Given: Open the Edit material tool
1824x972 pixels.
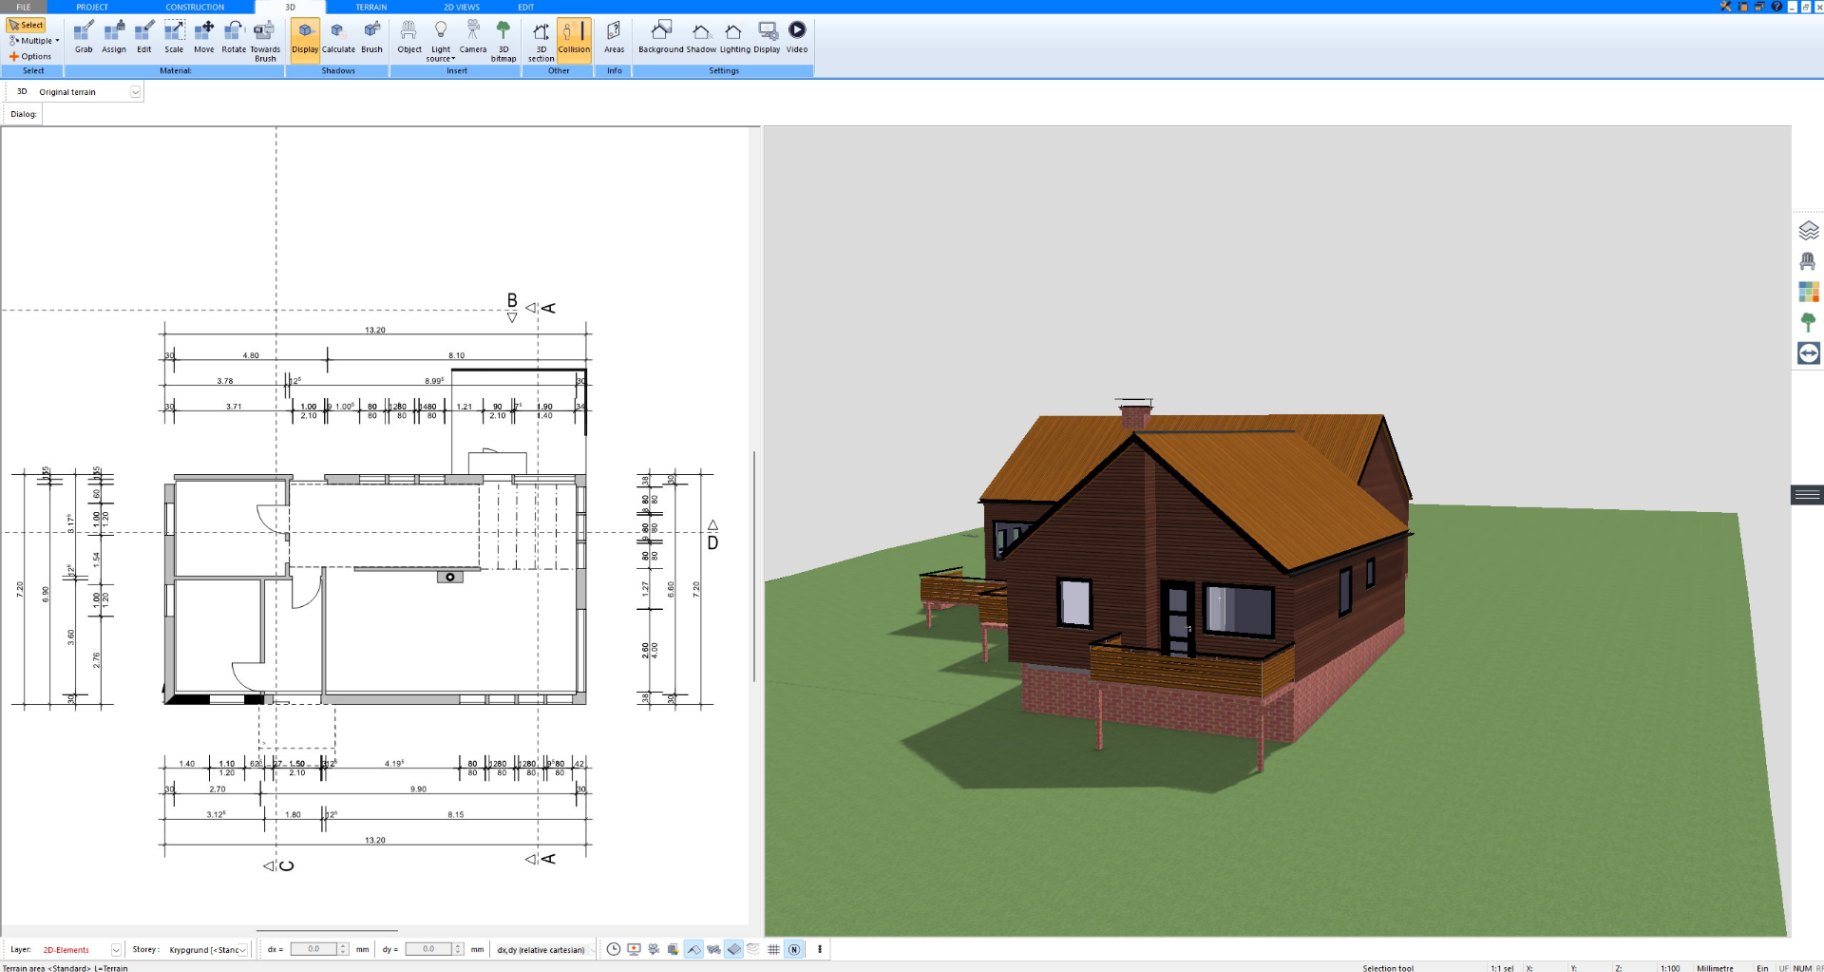Looking at the screenshot, I should (144, 37).
